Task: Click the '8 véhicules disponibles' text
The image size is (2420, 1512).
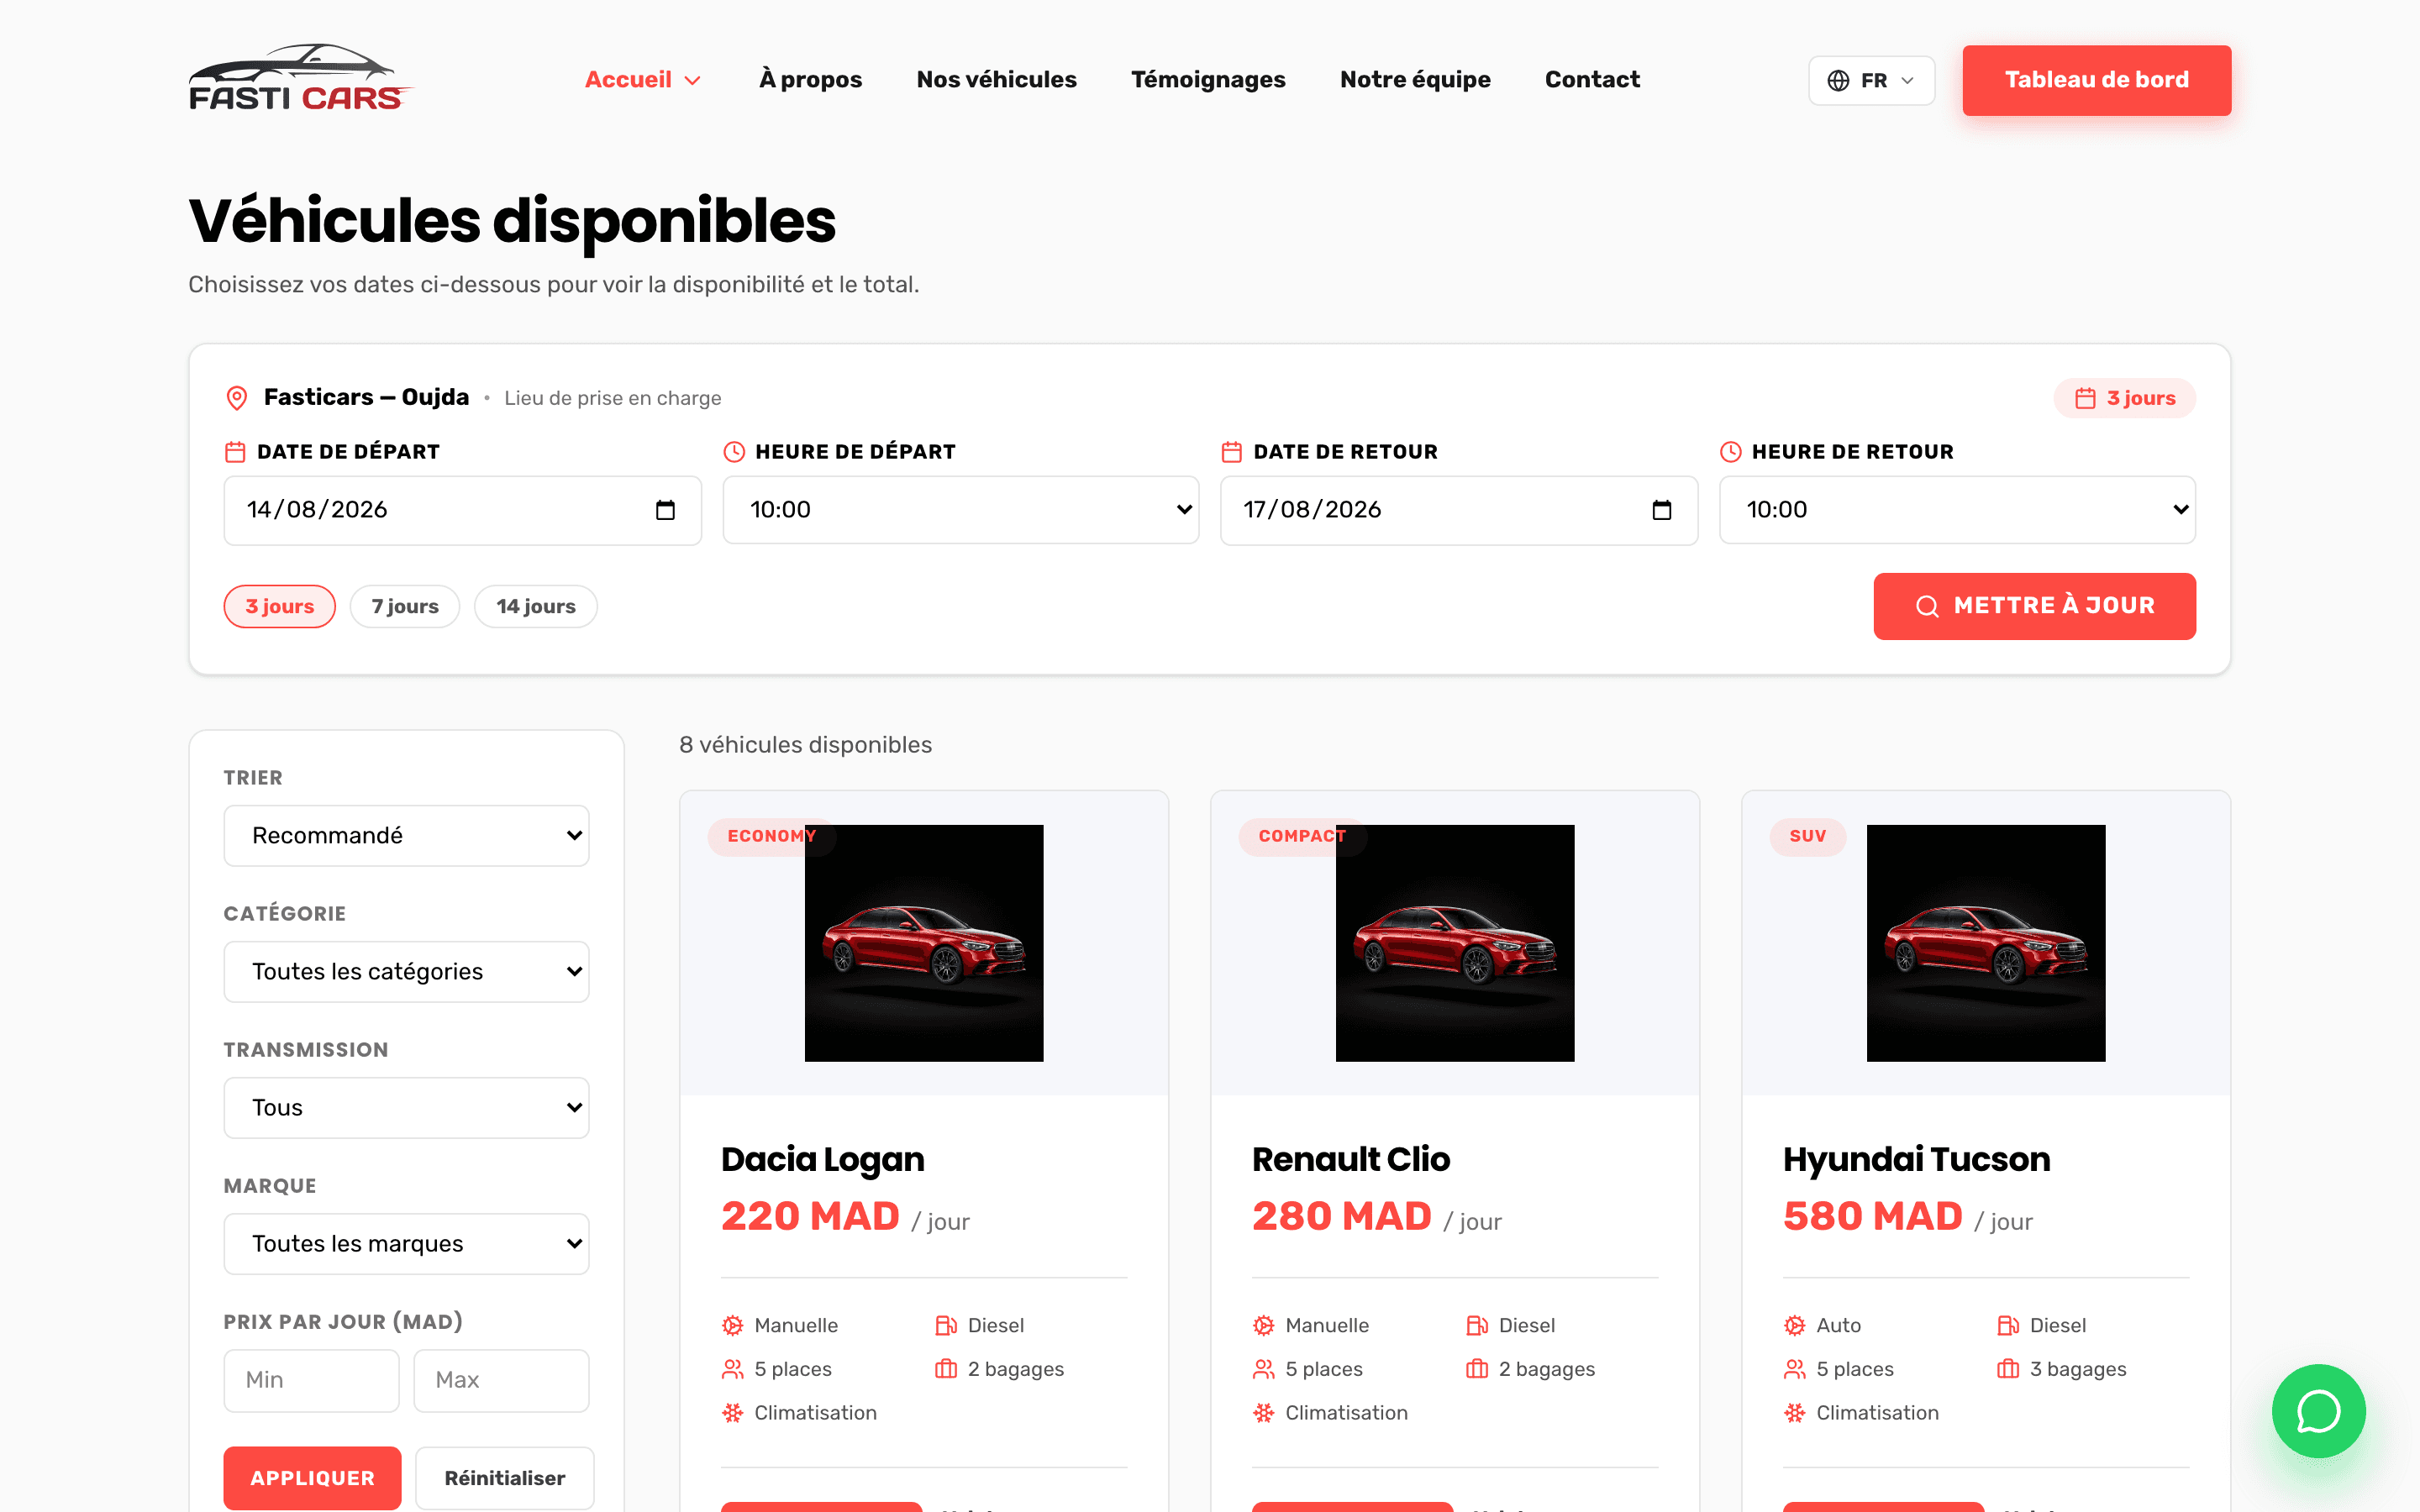Action: (x=805, y=745)
